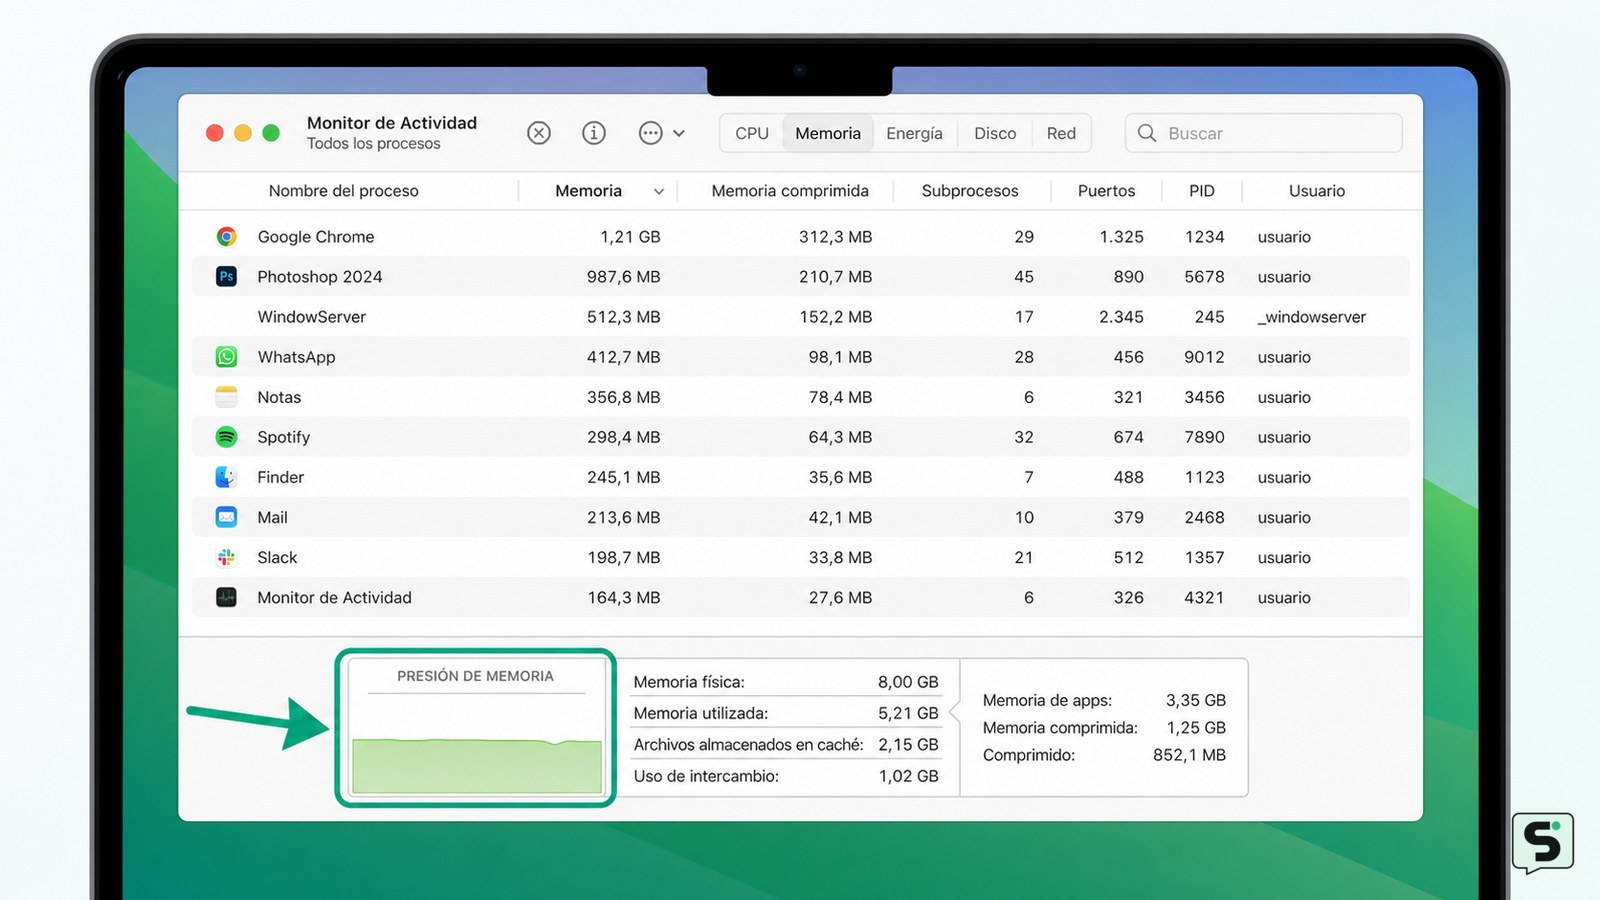
Task: Expand the chevron beside the ellipsis button
Action: pyautogui.click(x=679, y=133)
